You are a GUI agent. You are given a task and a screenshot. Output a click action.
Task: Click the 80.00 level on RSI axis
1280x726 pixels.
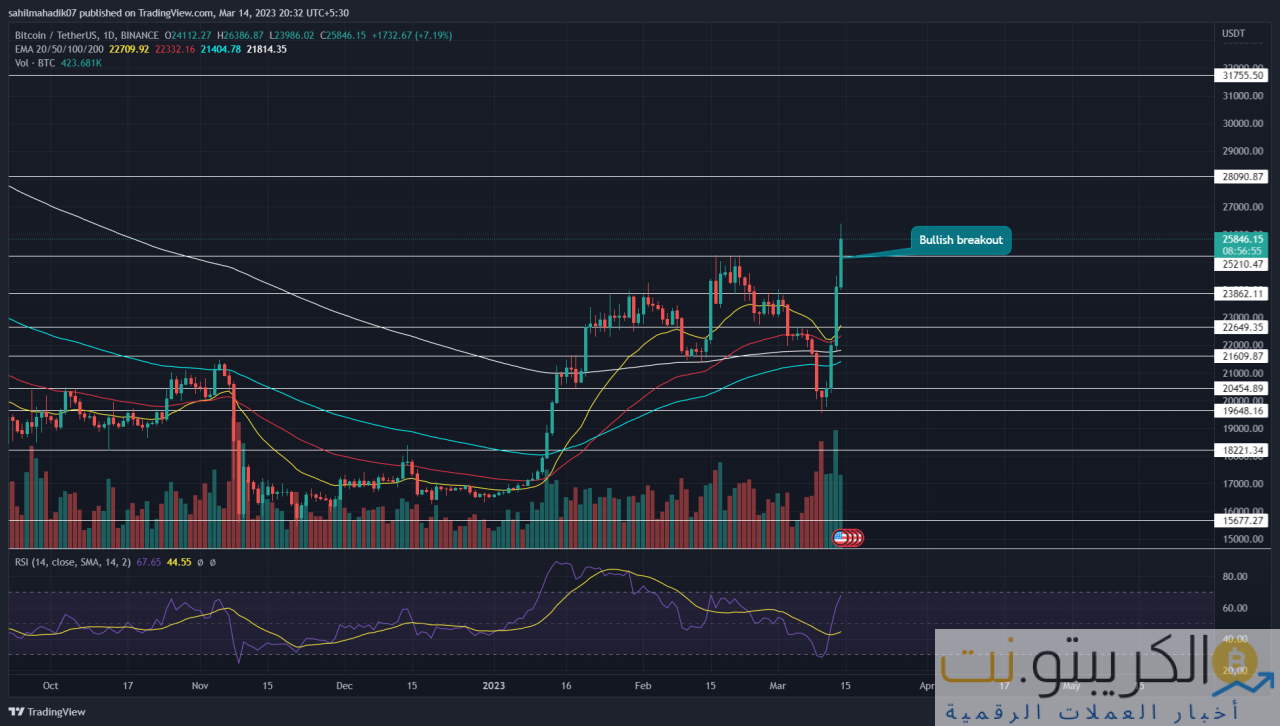1233,577
